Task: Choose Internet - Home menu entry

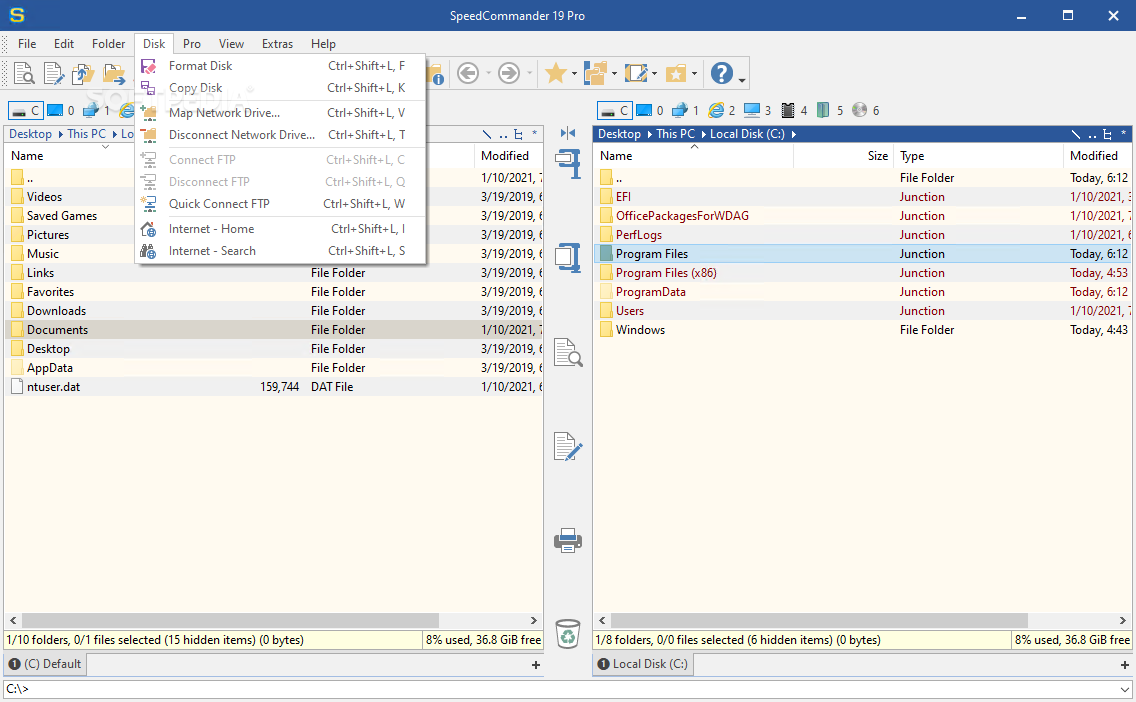Action: 280,229
